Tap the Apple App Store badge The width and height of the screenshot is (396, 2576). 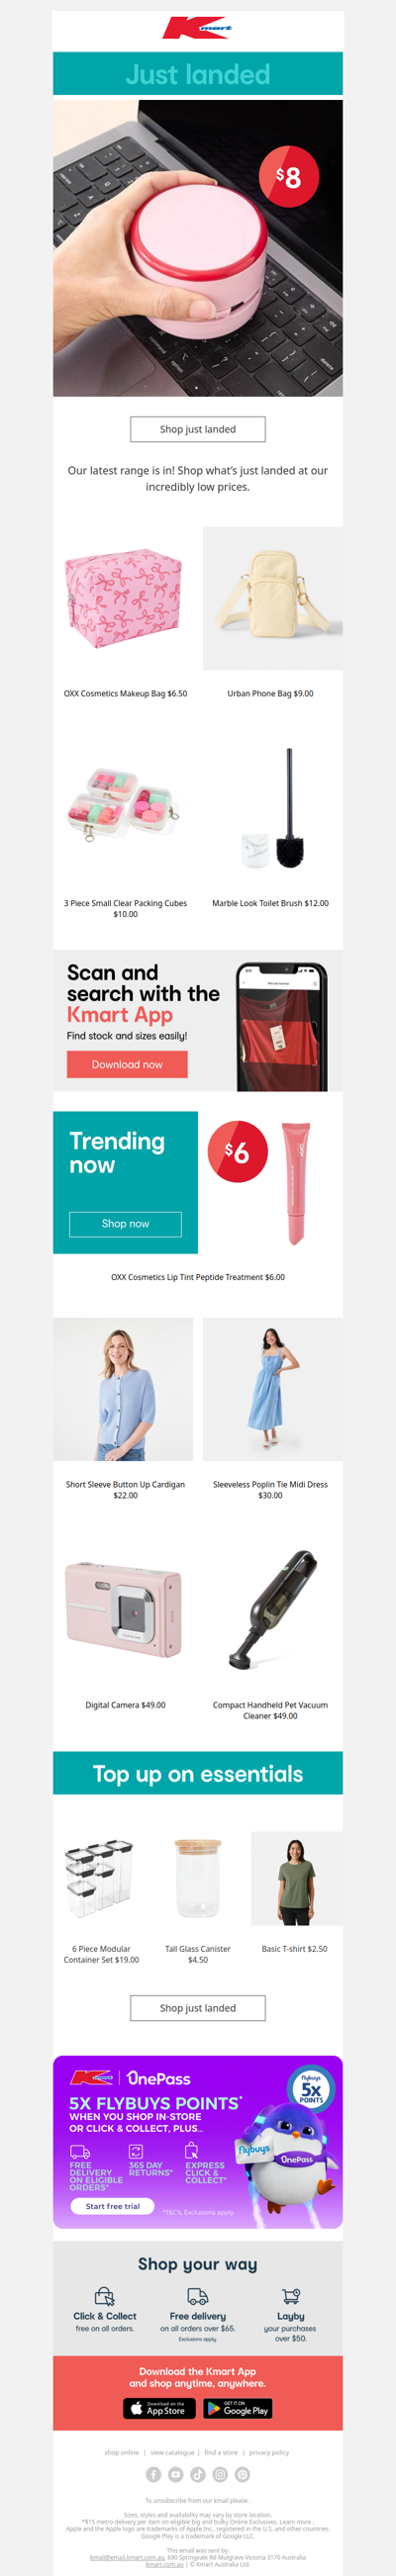click(159, 2409)
